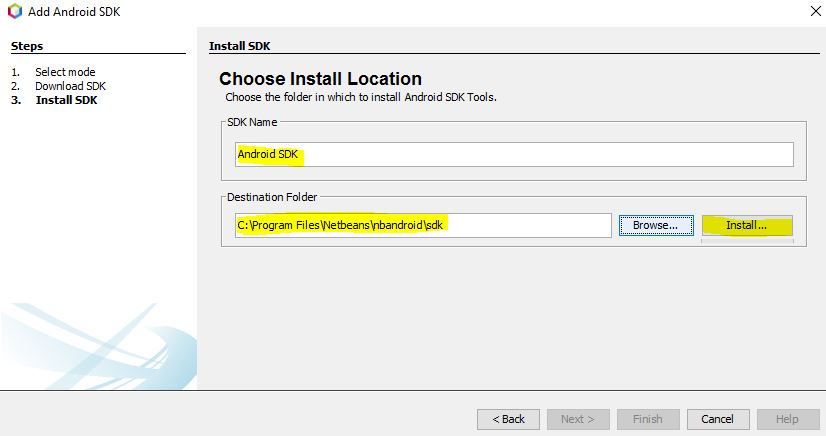Image resolution: width=826 pixels, height=436 pixels.
Task: Close the Add Android SDK dialog
Action: [x=815, y=11]
